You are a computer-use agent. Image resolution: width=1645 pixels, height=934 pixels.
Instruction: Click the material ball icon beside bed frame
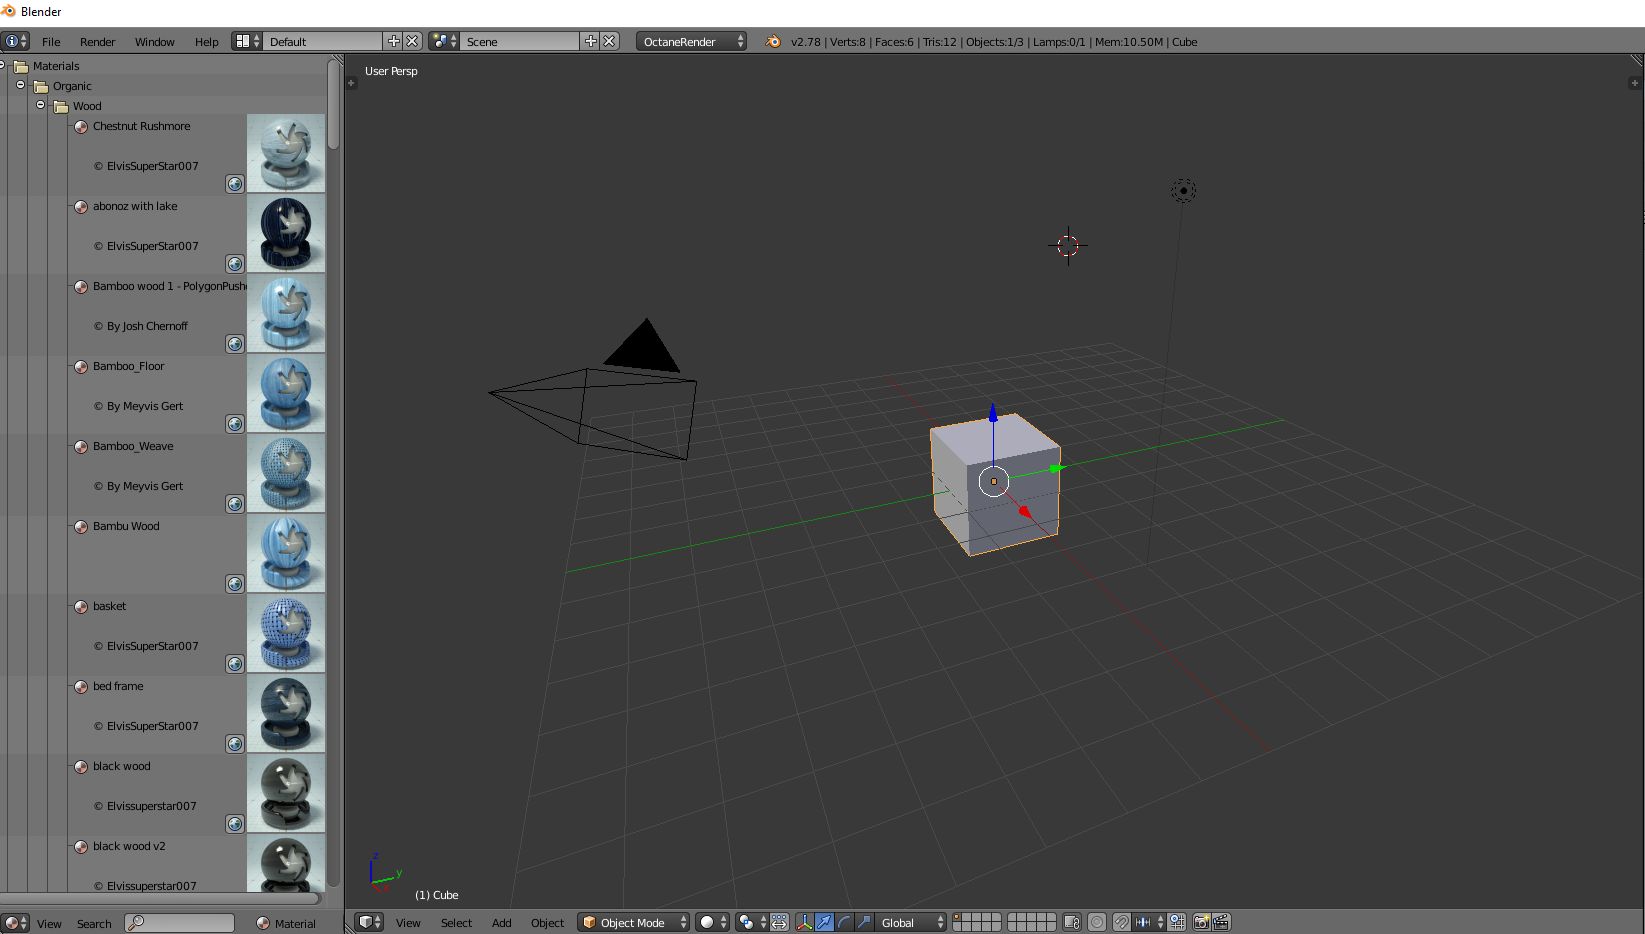81,686
